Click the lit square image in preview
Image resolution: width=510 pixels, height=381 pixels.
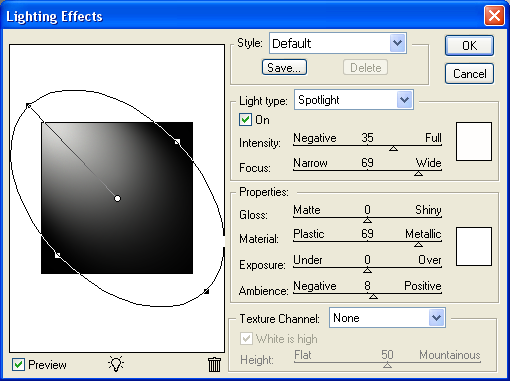pos(117,198)
